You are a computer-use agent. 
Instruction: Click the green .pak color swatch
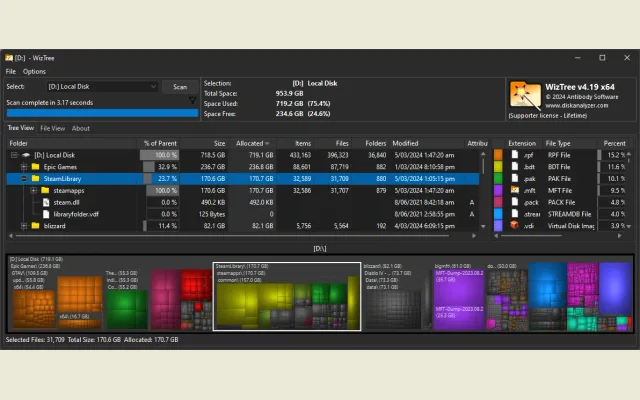(498, 178)
